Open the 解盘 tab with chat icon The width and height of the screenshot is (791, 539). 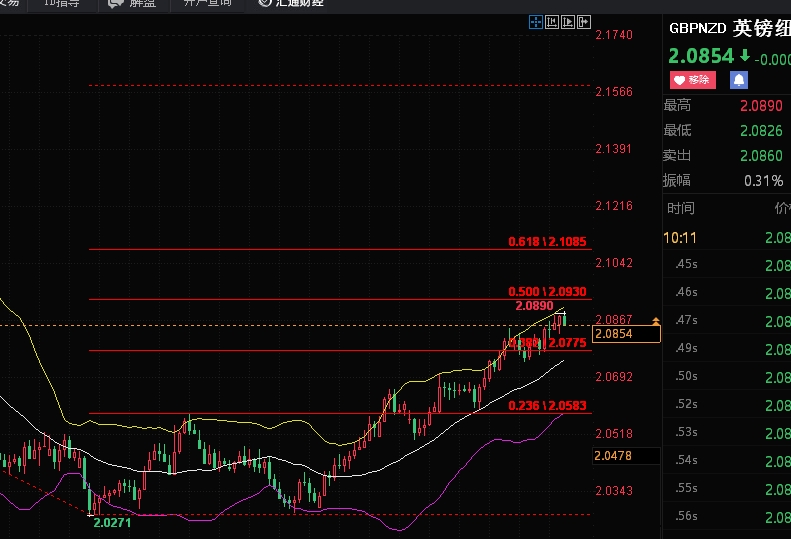(132, 3)
